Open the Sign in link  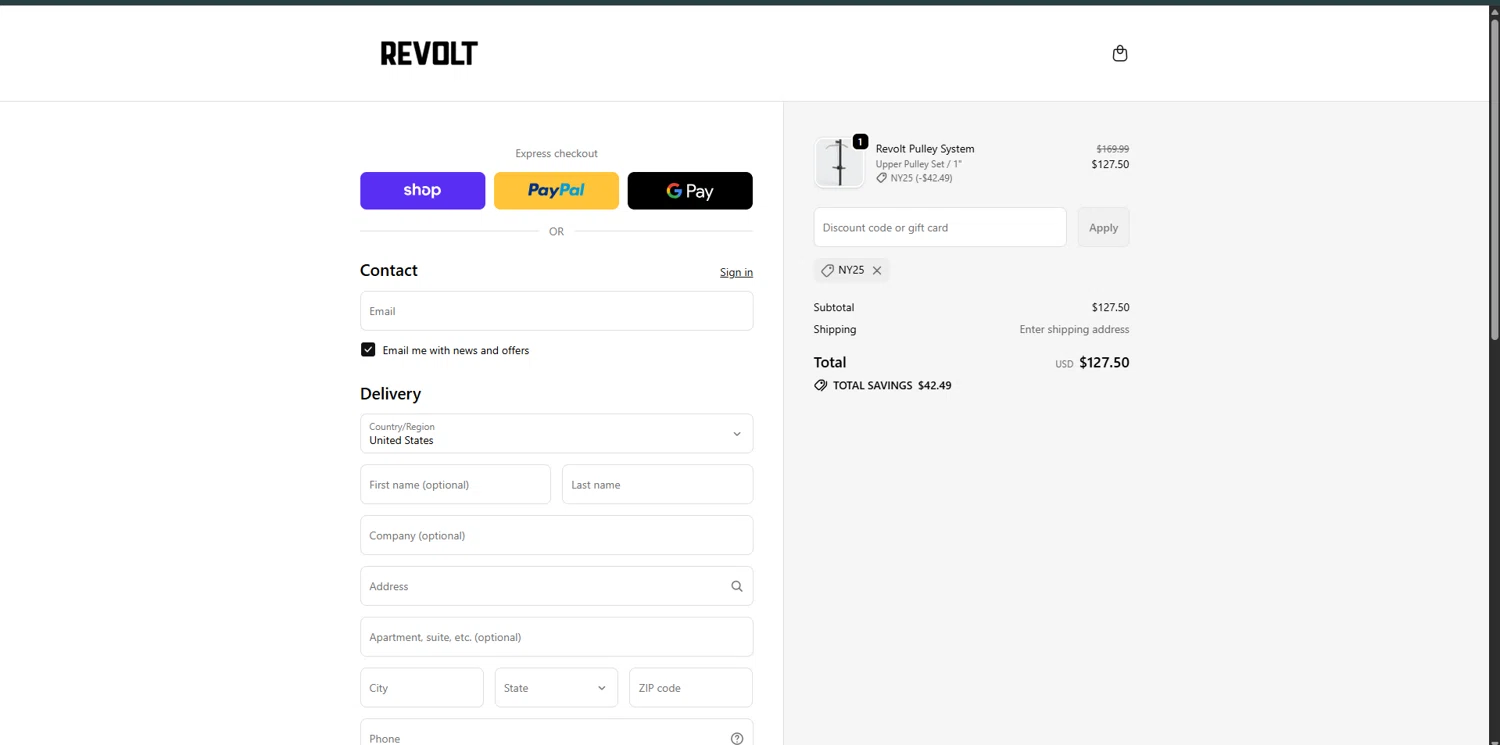click(x=736, y=272)
